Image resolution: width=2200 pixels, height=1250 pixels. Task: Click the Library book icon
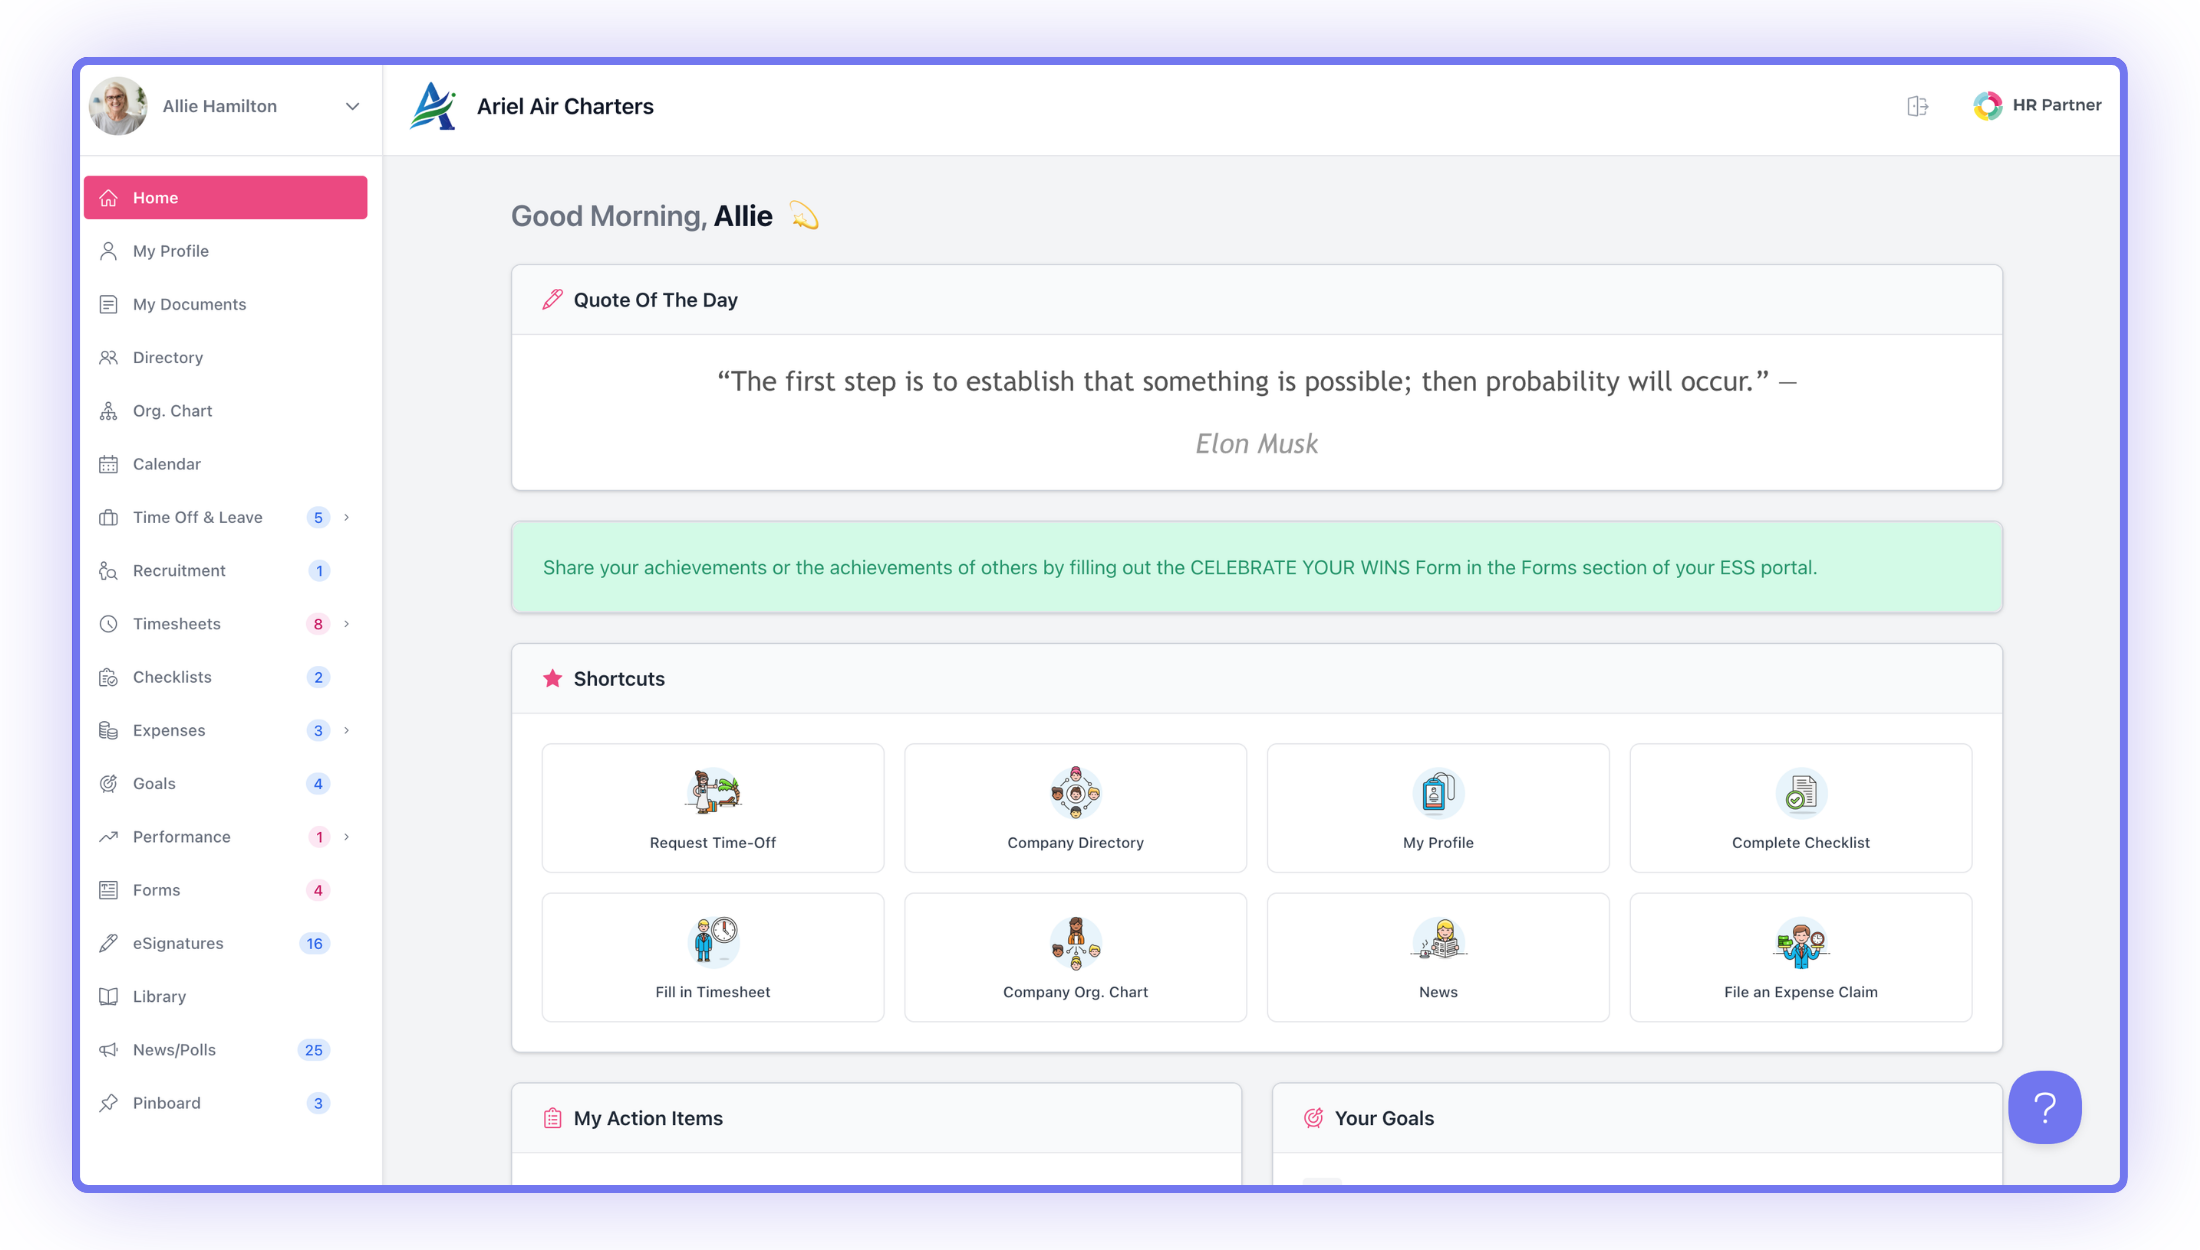pos(108,996)
